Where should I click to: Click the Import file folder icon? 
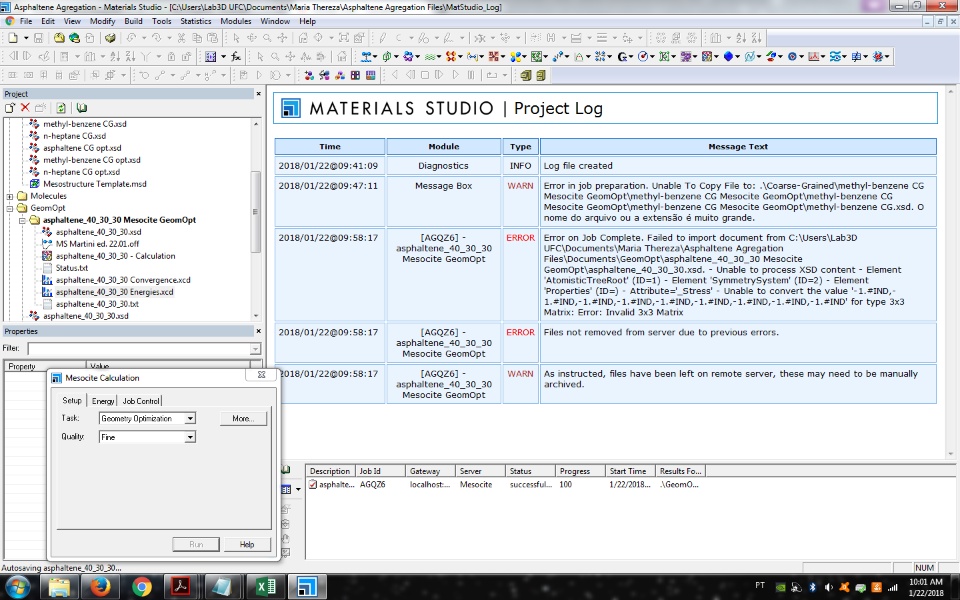59,38
